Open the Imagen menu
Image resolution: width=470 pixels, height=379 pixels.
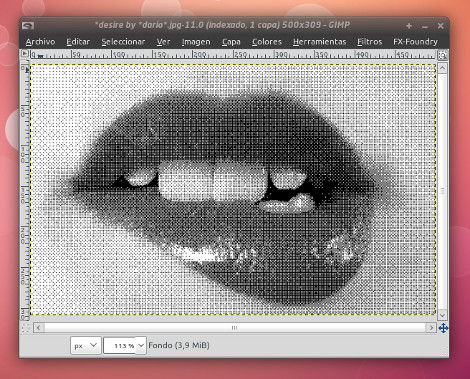[x=196, y=42]
